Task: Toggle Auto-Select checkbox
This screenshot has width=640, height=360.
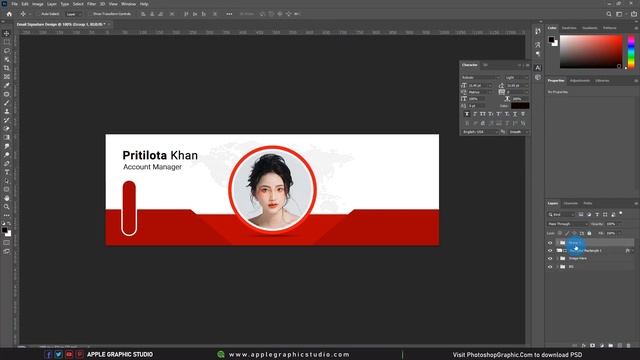Action: coord(38,14)
